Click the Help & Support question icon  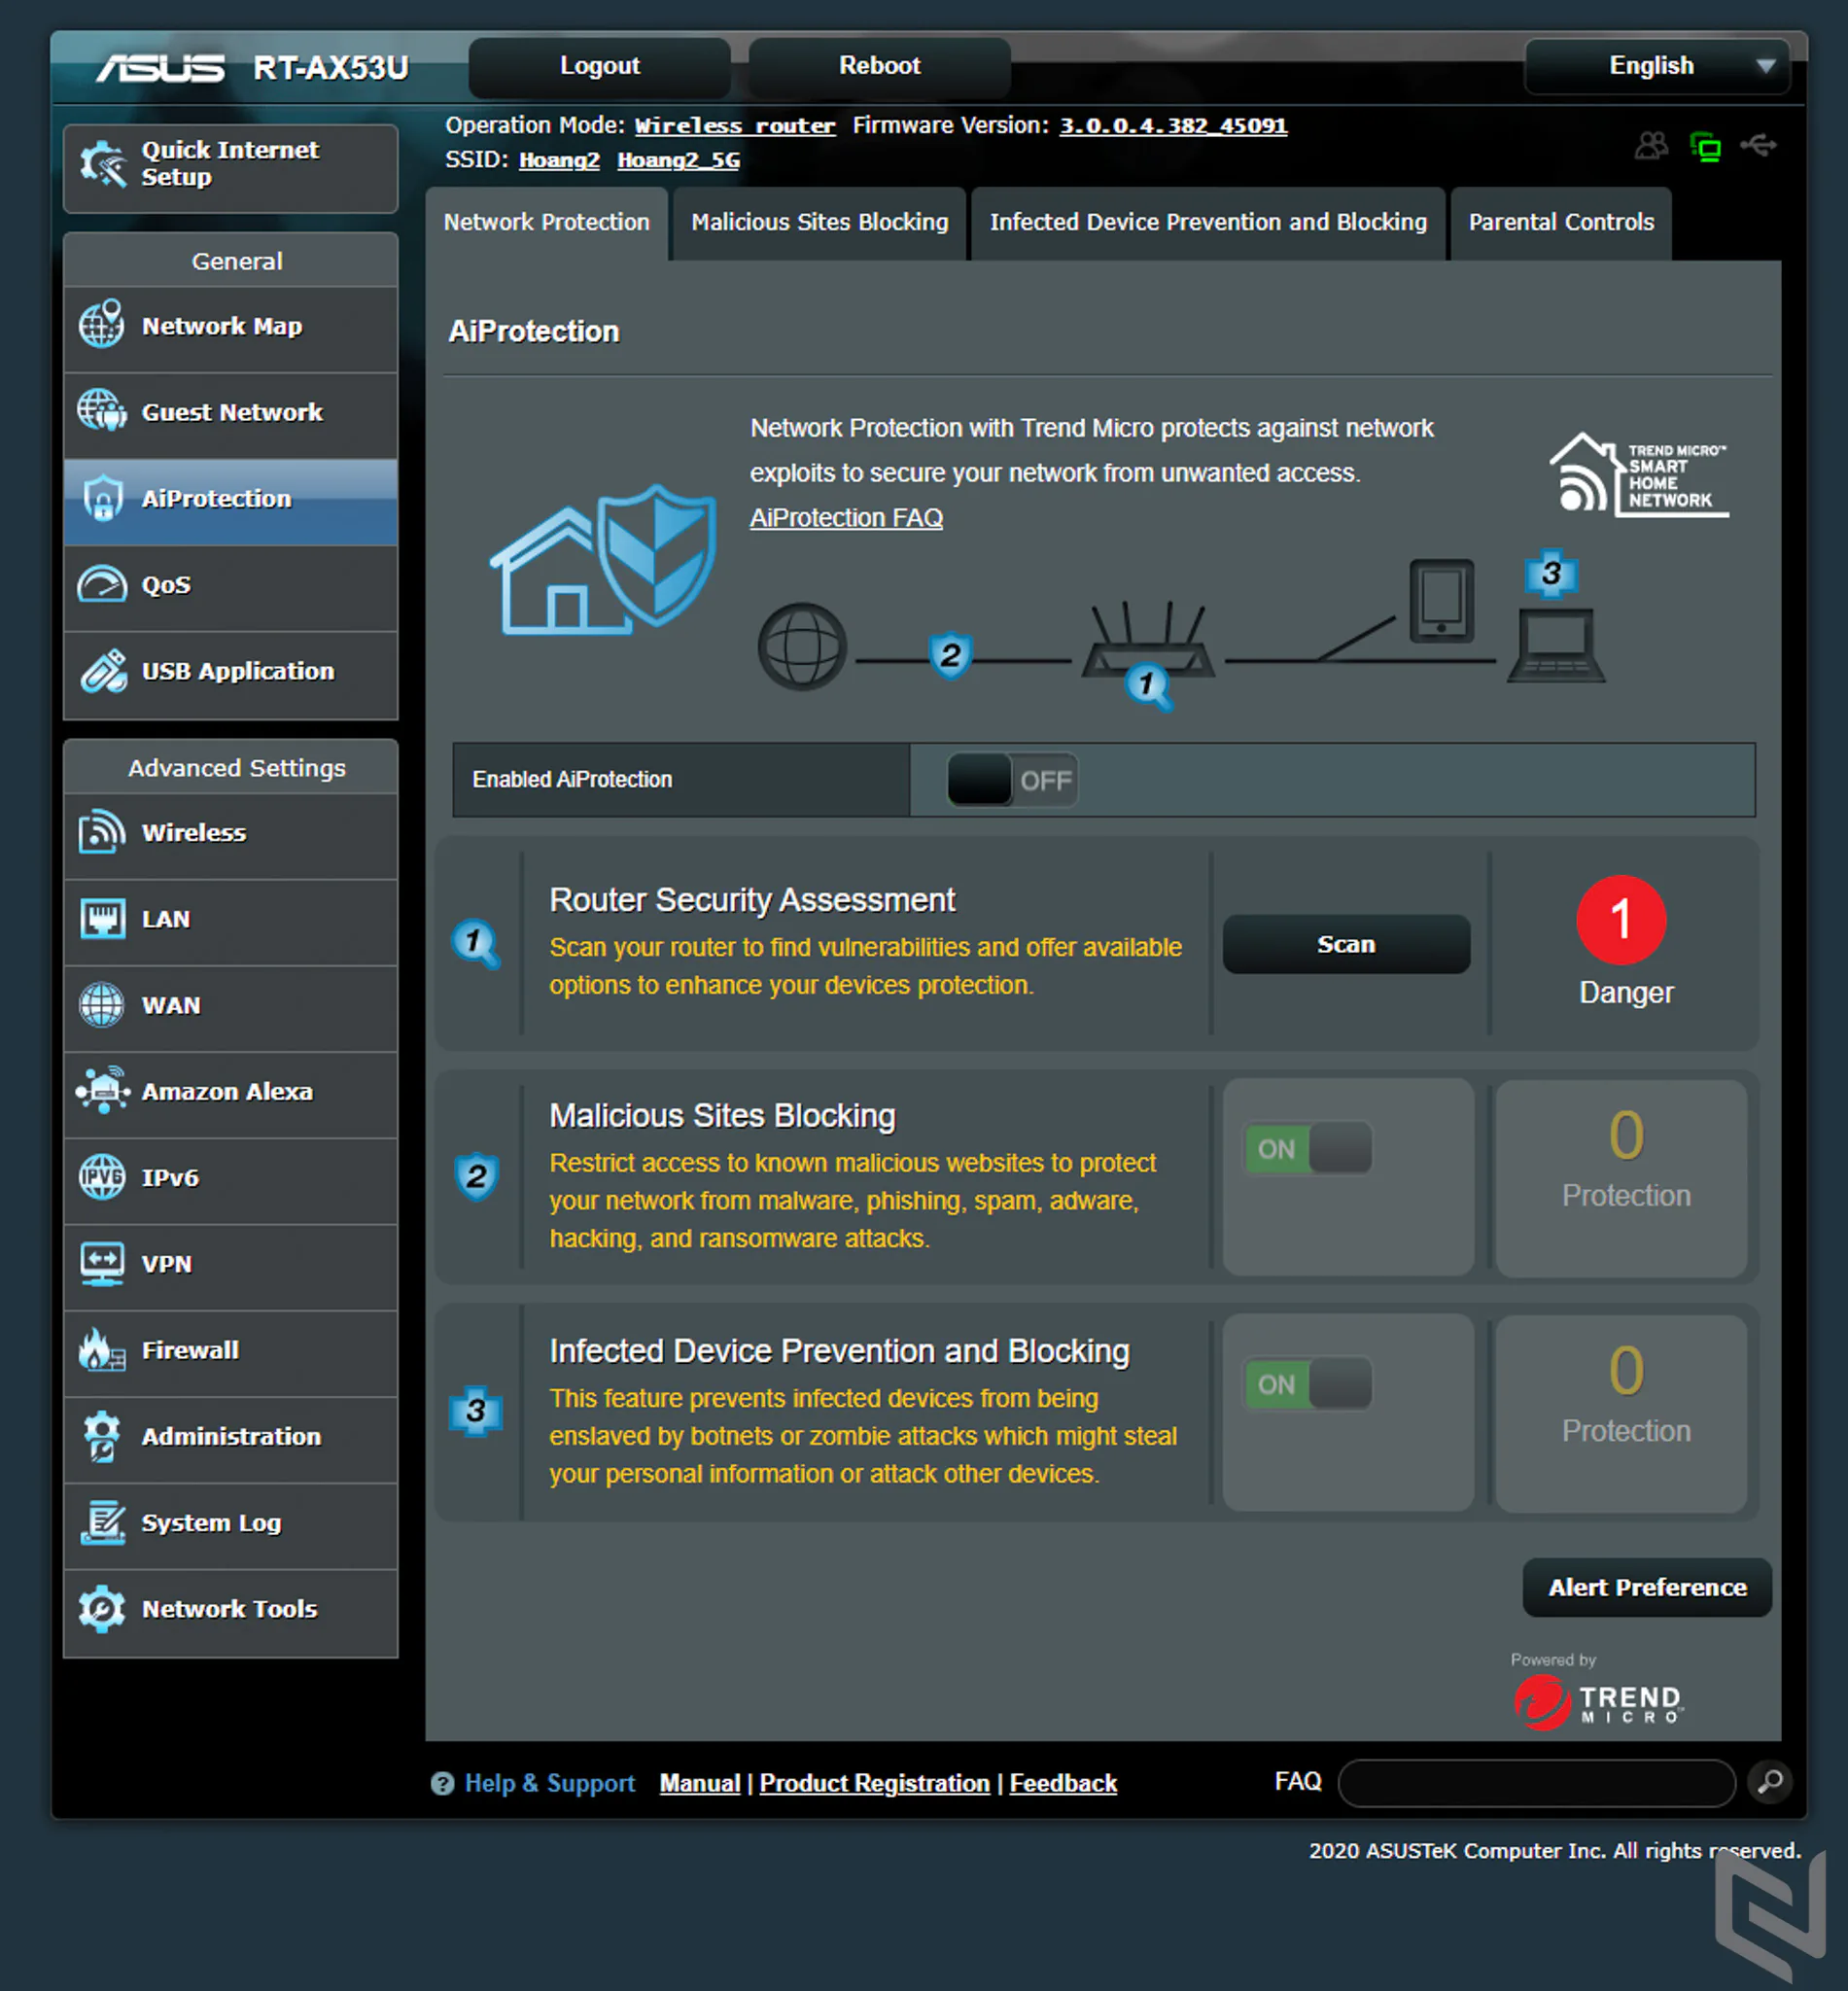442,1783
